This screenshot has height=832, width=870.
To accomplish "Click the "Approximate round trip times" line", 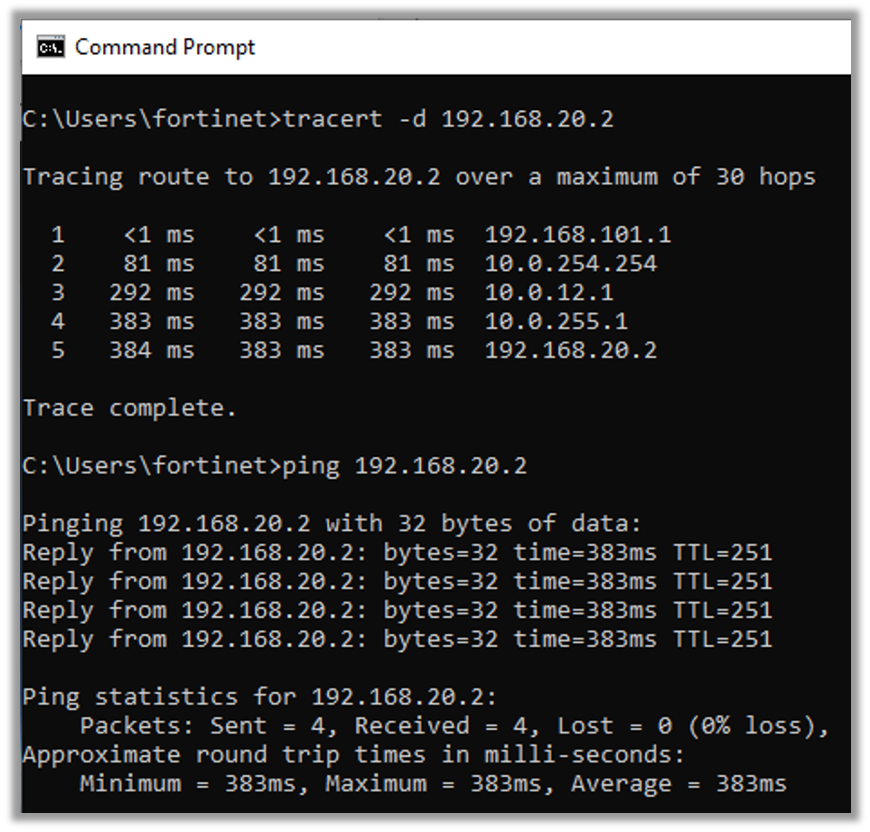I will click(x=354, y=754).
